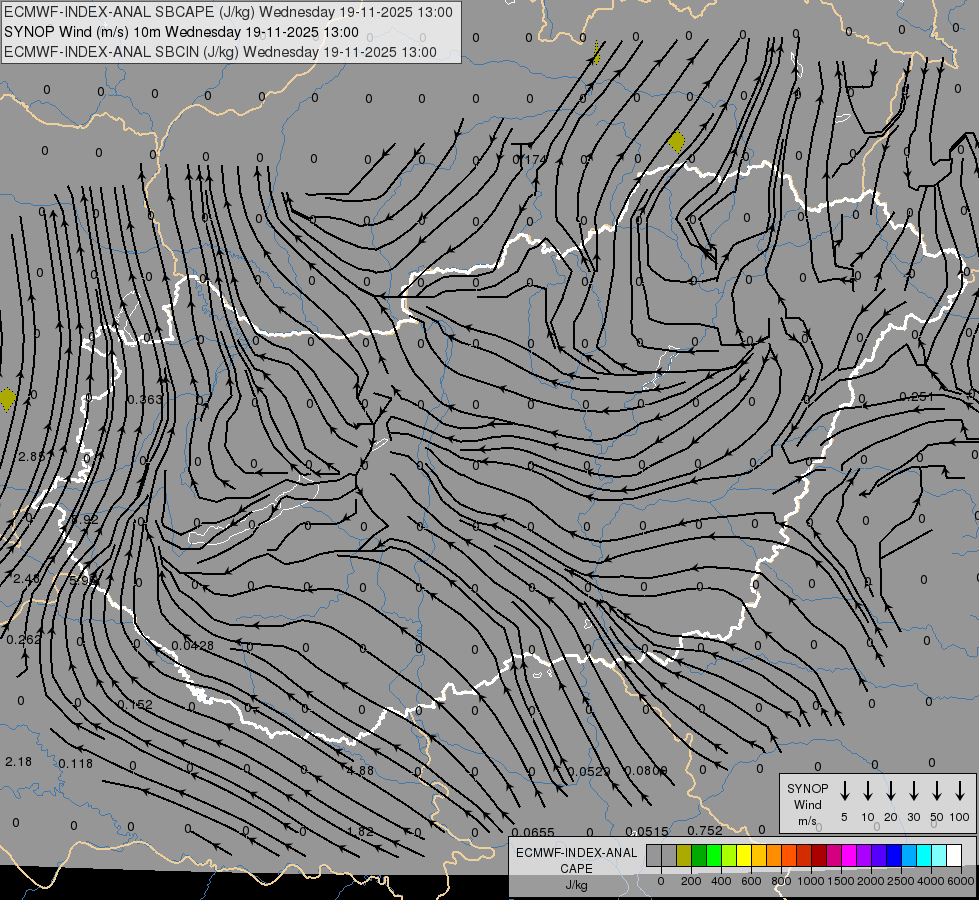This screenshot has height=900, width=979.
Task: Select the purple swatch above the 2000 label
Action: click(865, 855)
